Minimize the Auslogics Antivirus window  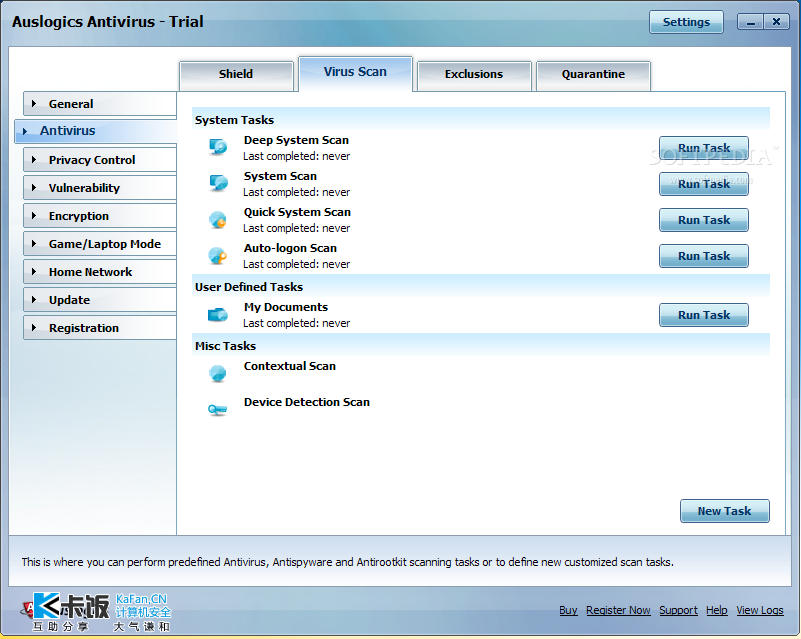click(x=750, y=22)
